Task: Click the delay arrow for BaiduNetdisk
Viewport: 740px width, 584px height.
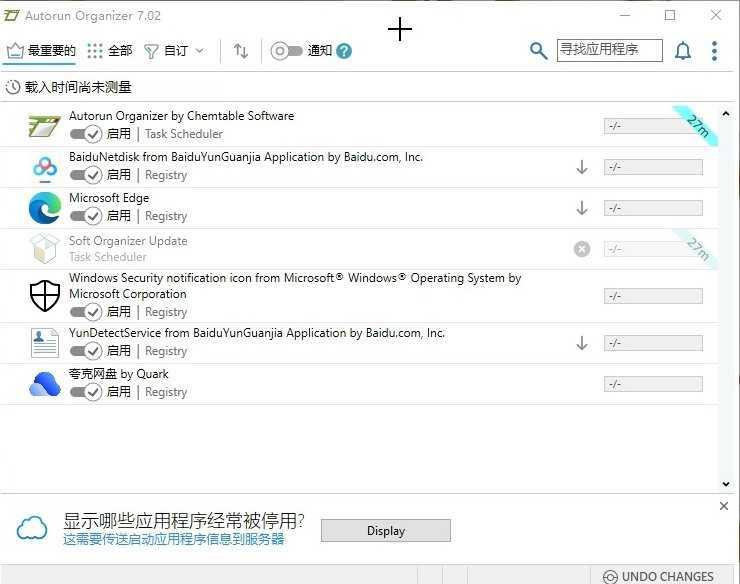Action: coord(582,167)
